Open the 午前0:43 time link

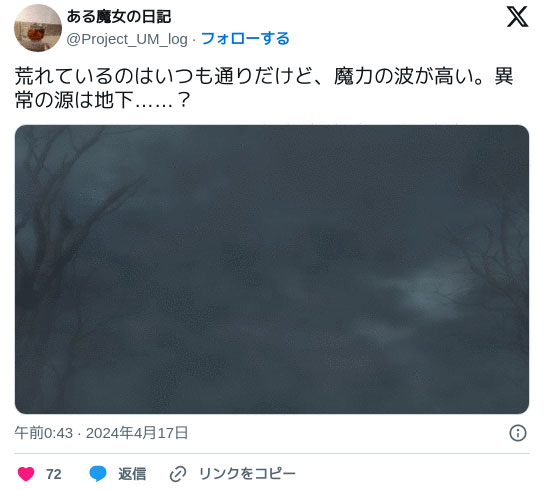(x=44, y=433)
